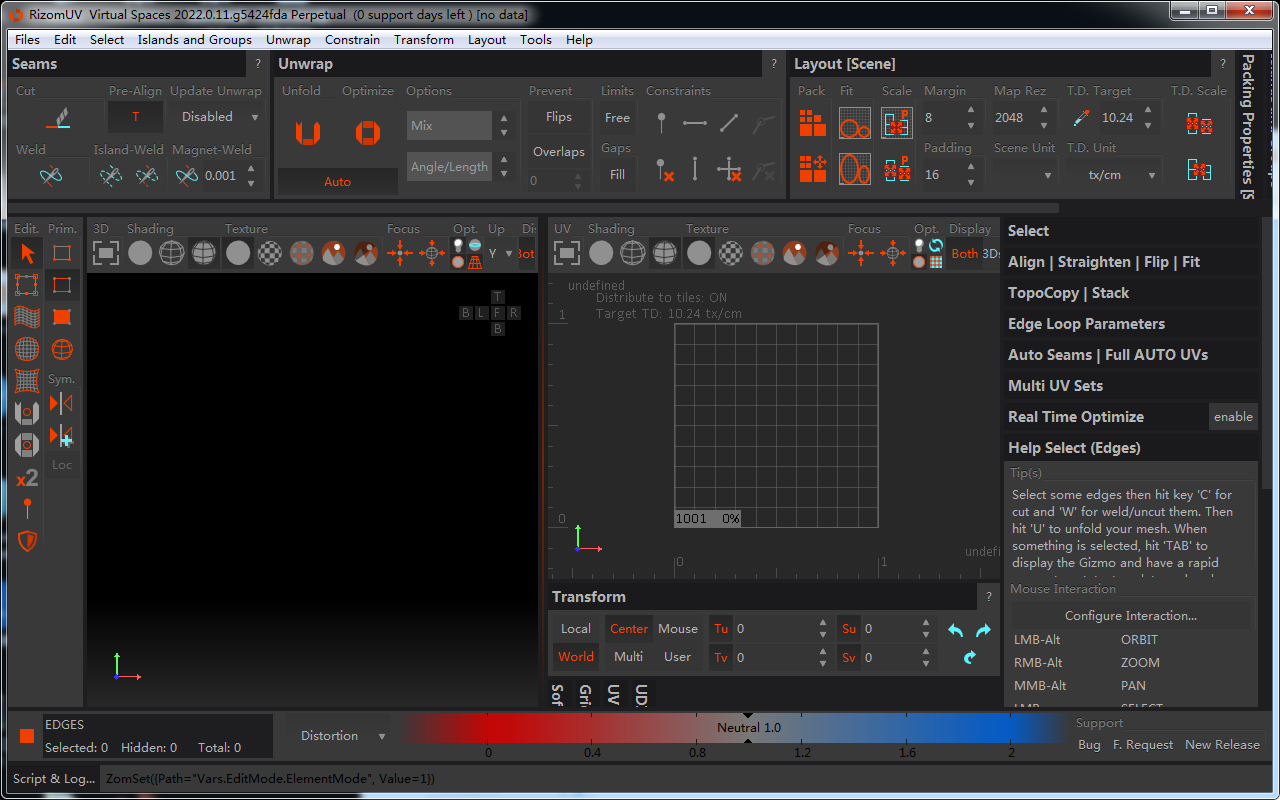Click the Unfold U icon
1280x800 pixels.
click(307, 132)
